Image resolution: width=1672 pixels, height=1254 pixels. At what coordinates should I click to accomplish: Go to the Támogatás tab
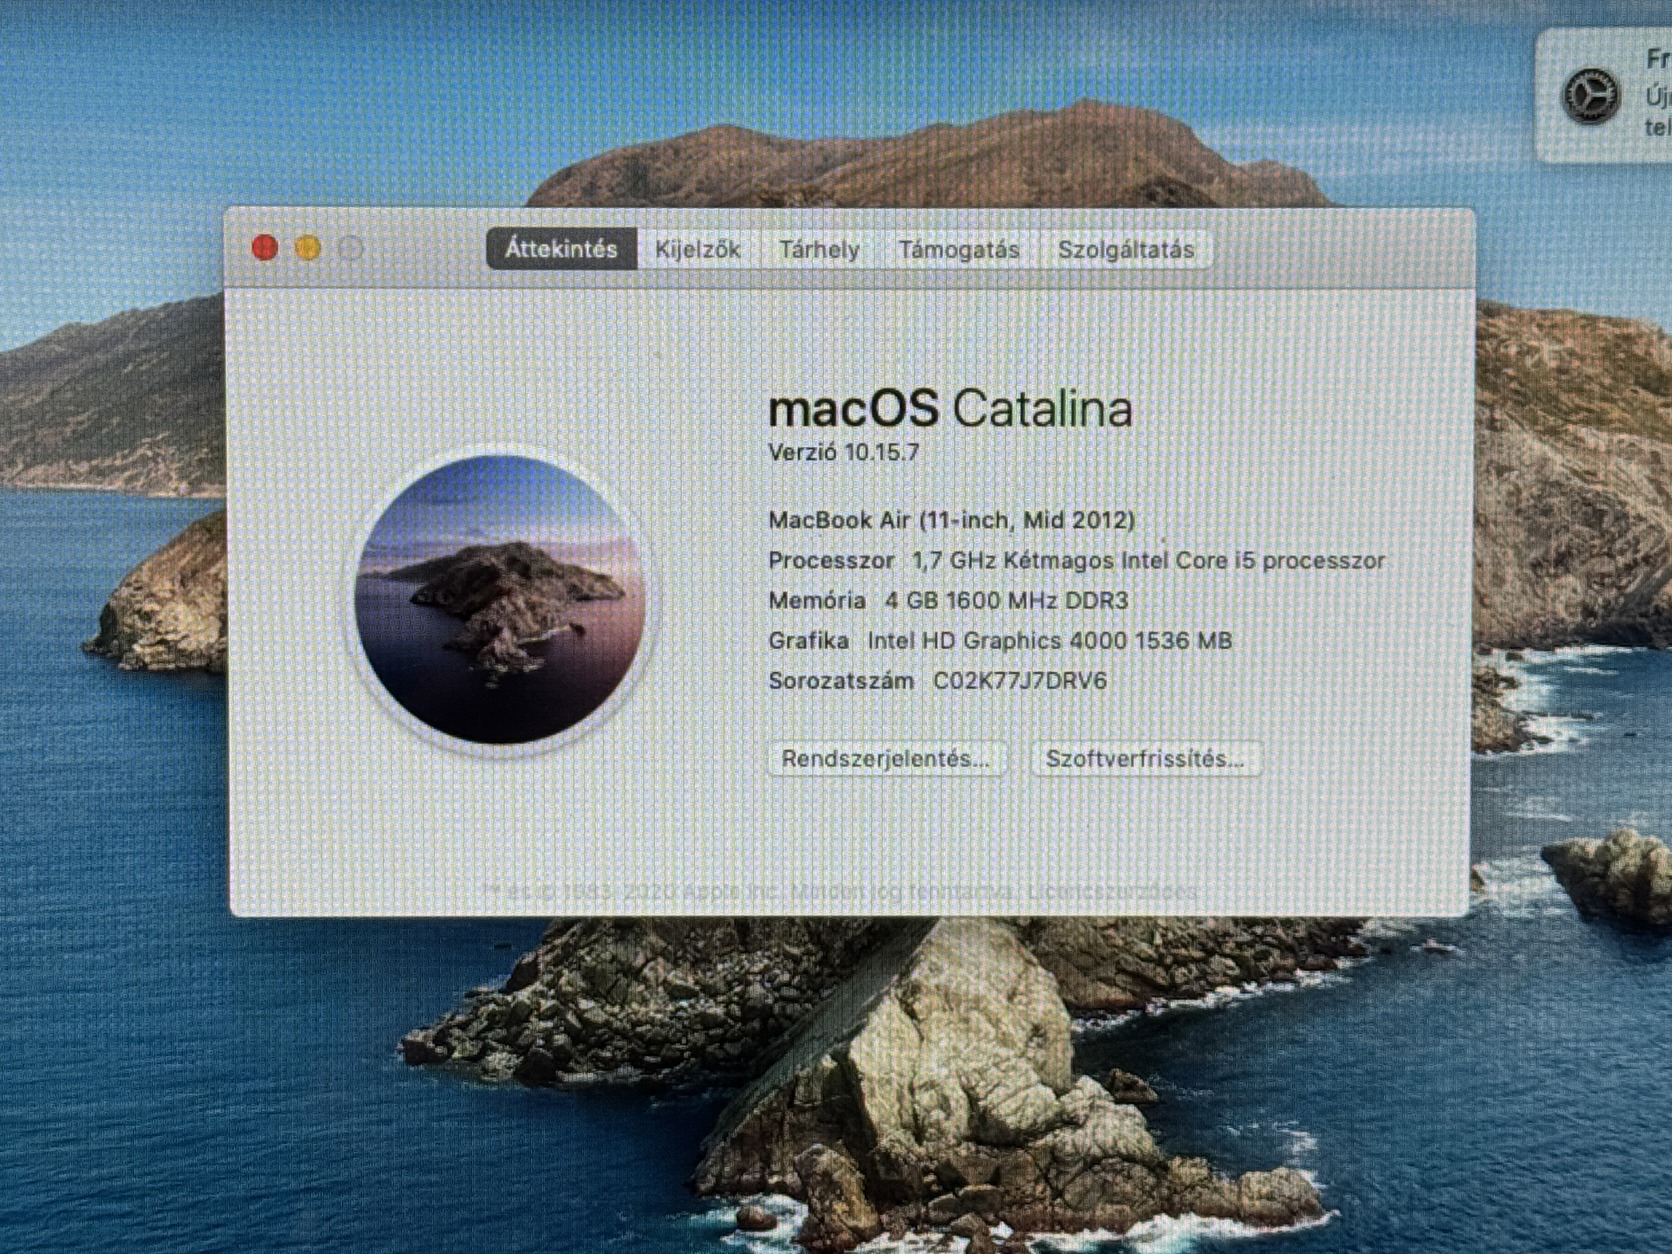click(958, 249)
